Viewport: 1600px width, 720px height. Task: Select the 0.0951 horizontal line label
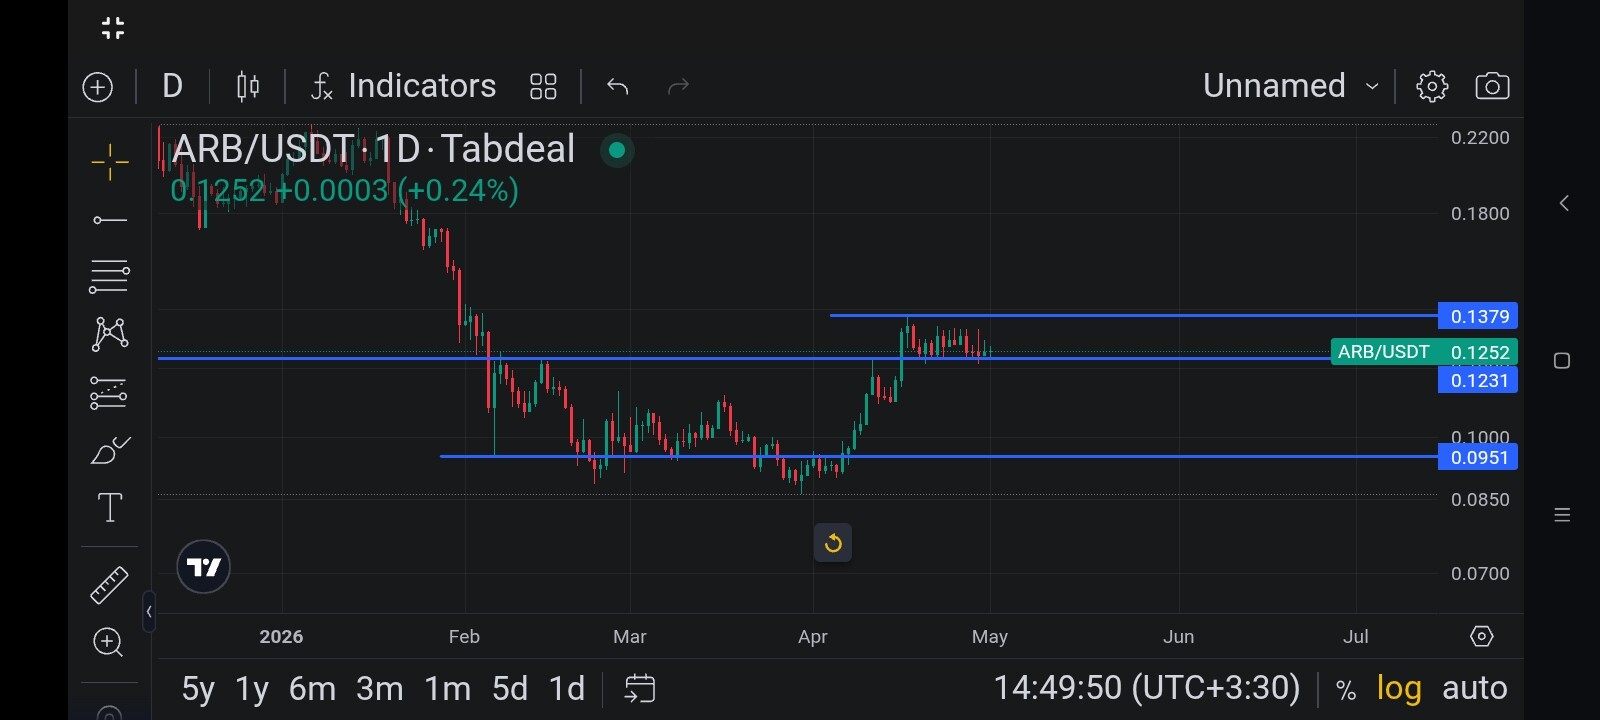click(1478, 457)
